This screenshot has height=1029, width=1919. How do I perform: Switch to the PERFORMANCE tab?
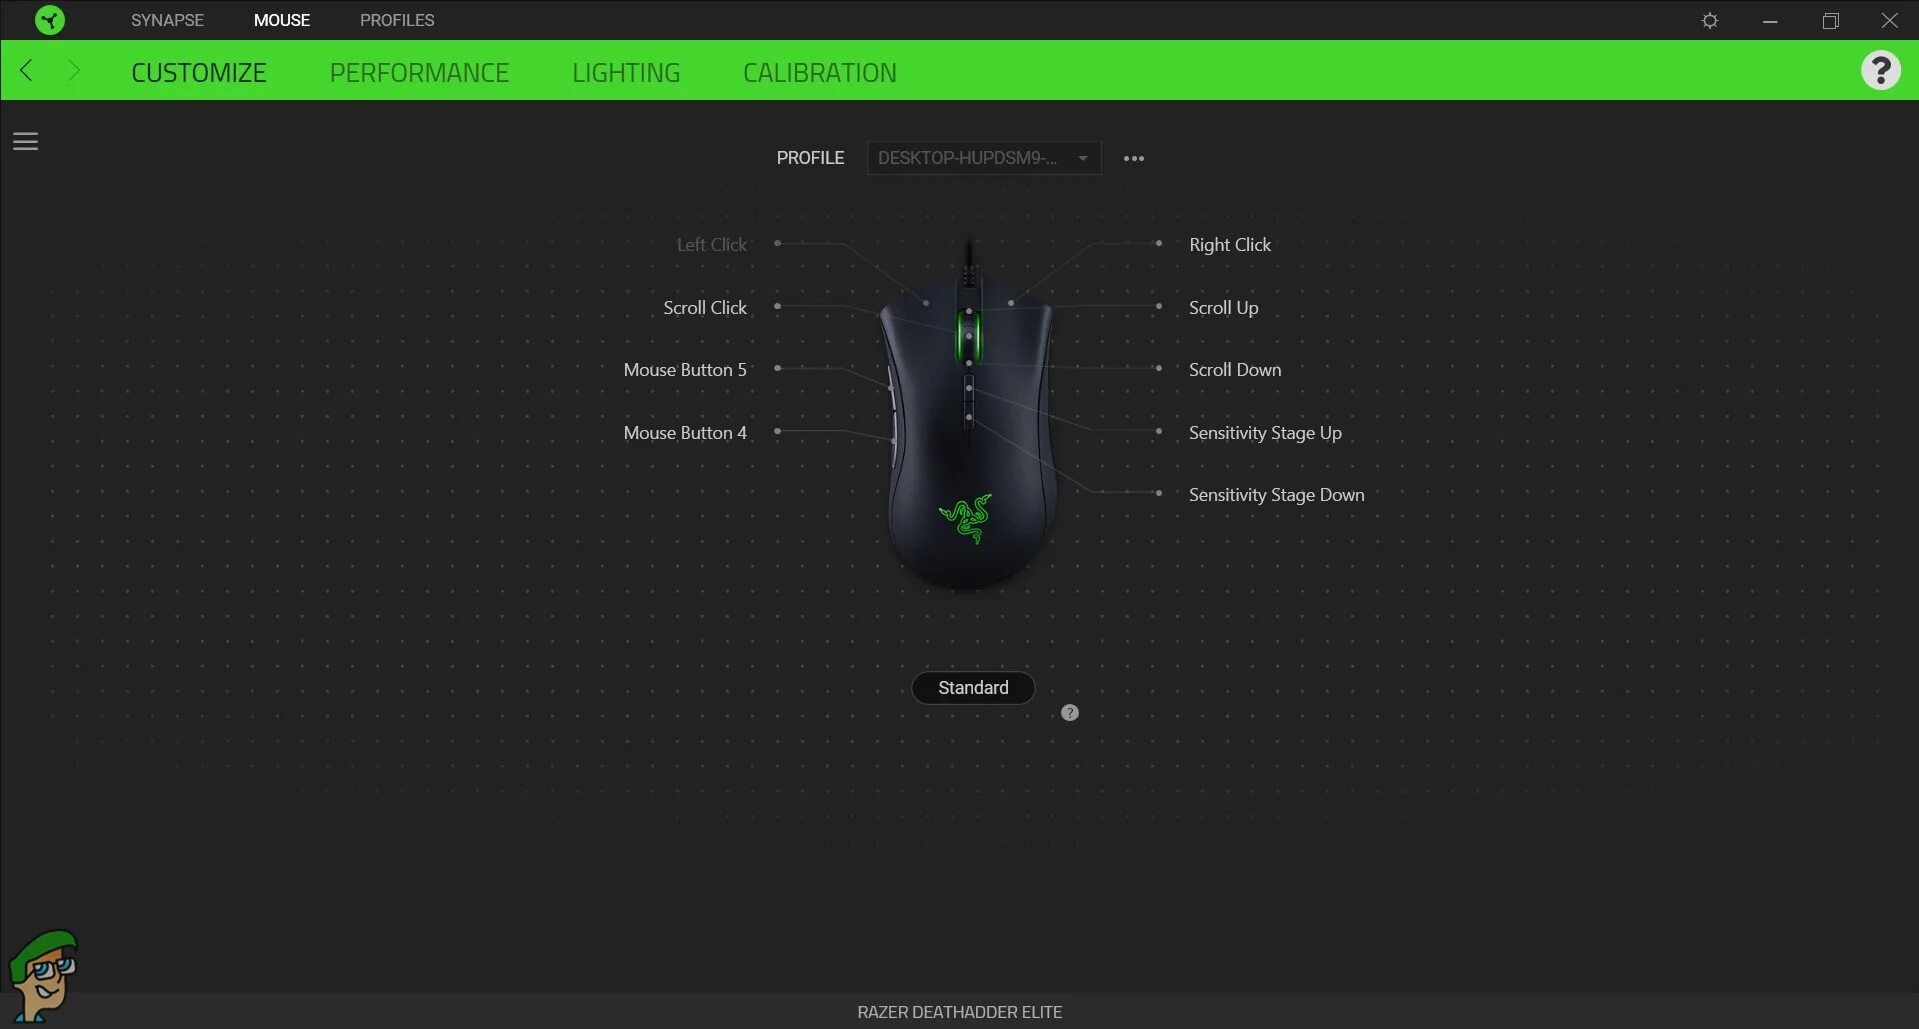point(419,73)
